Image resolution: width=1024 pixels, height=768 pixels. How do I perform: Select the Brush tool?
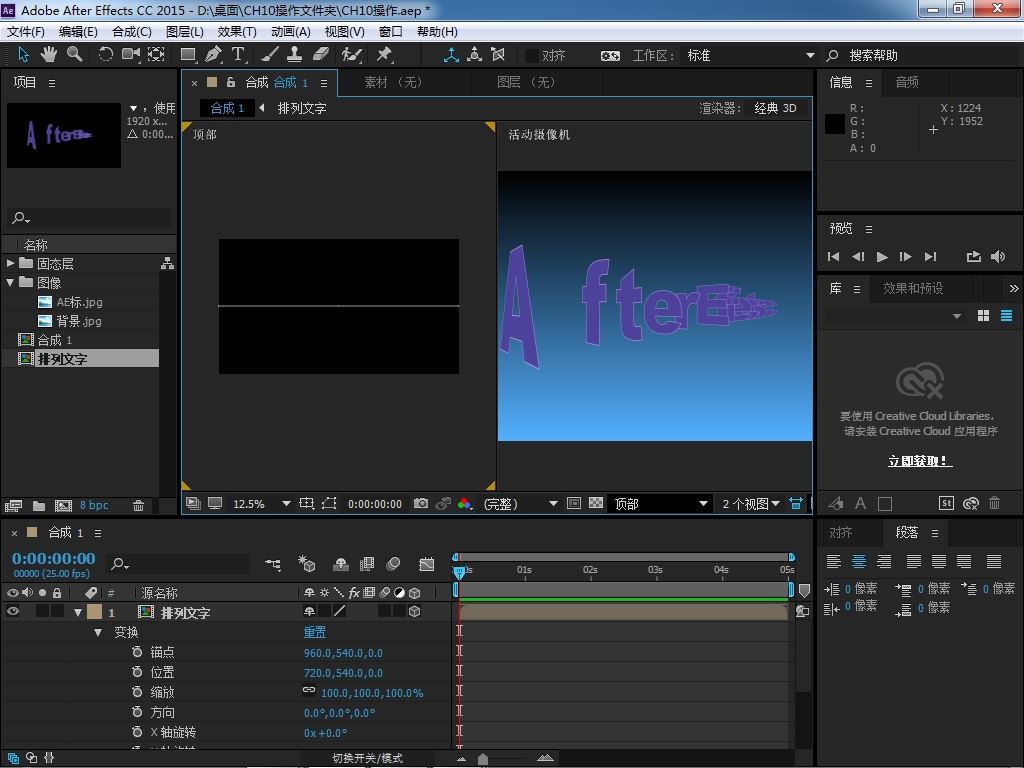(270, 55)
